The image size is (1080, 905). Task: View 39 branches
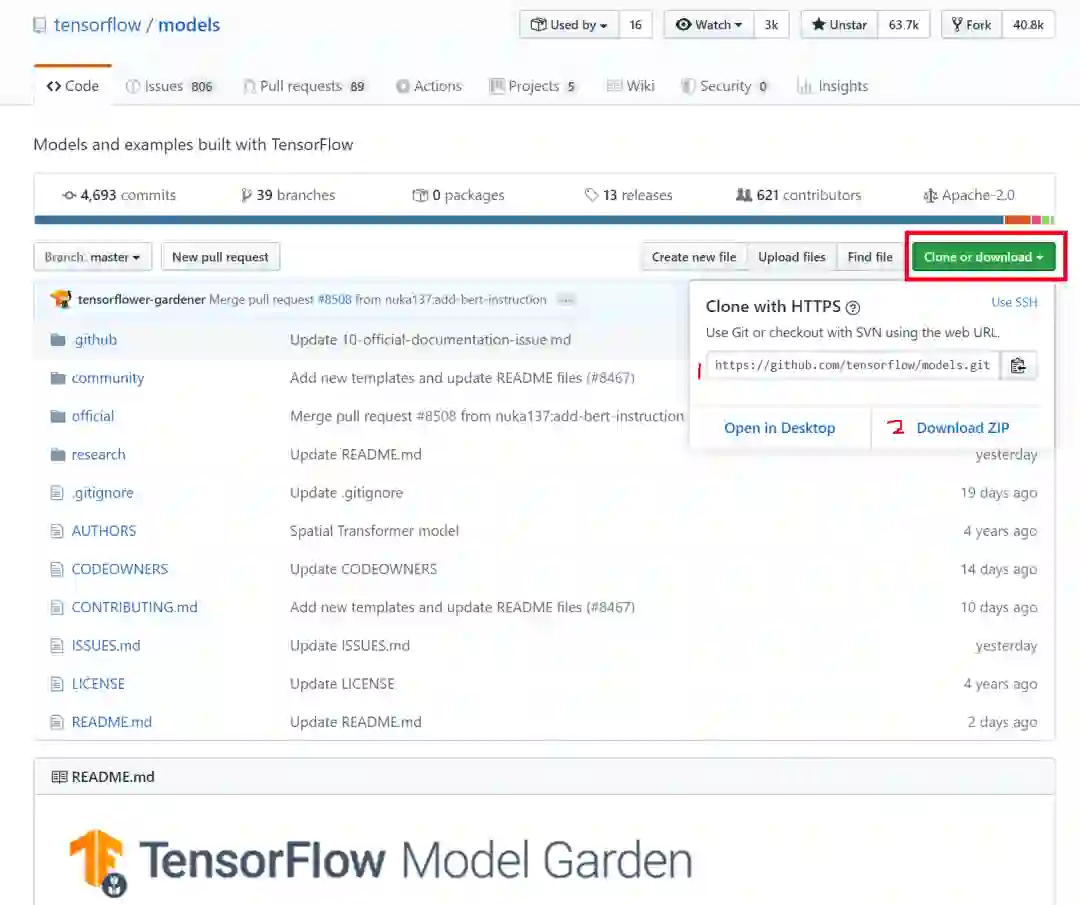point(288,195)
